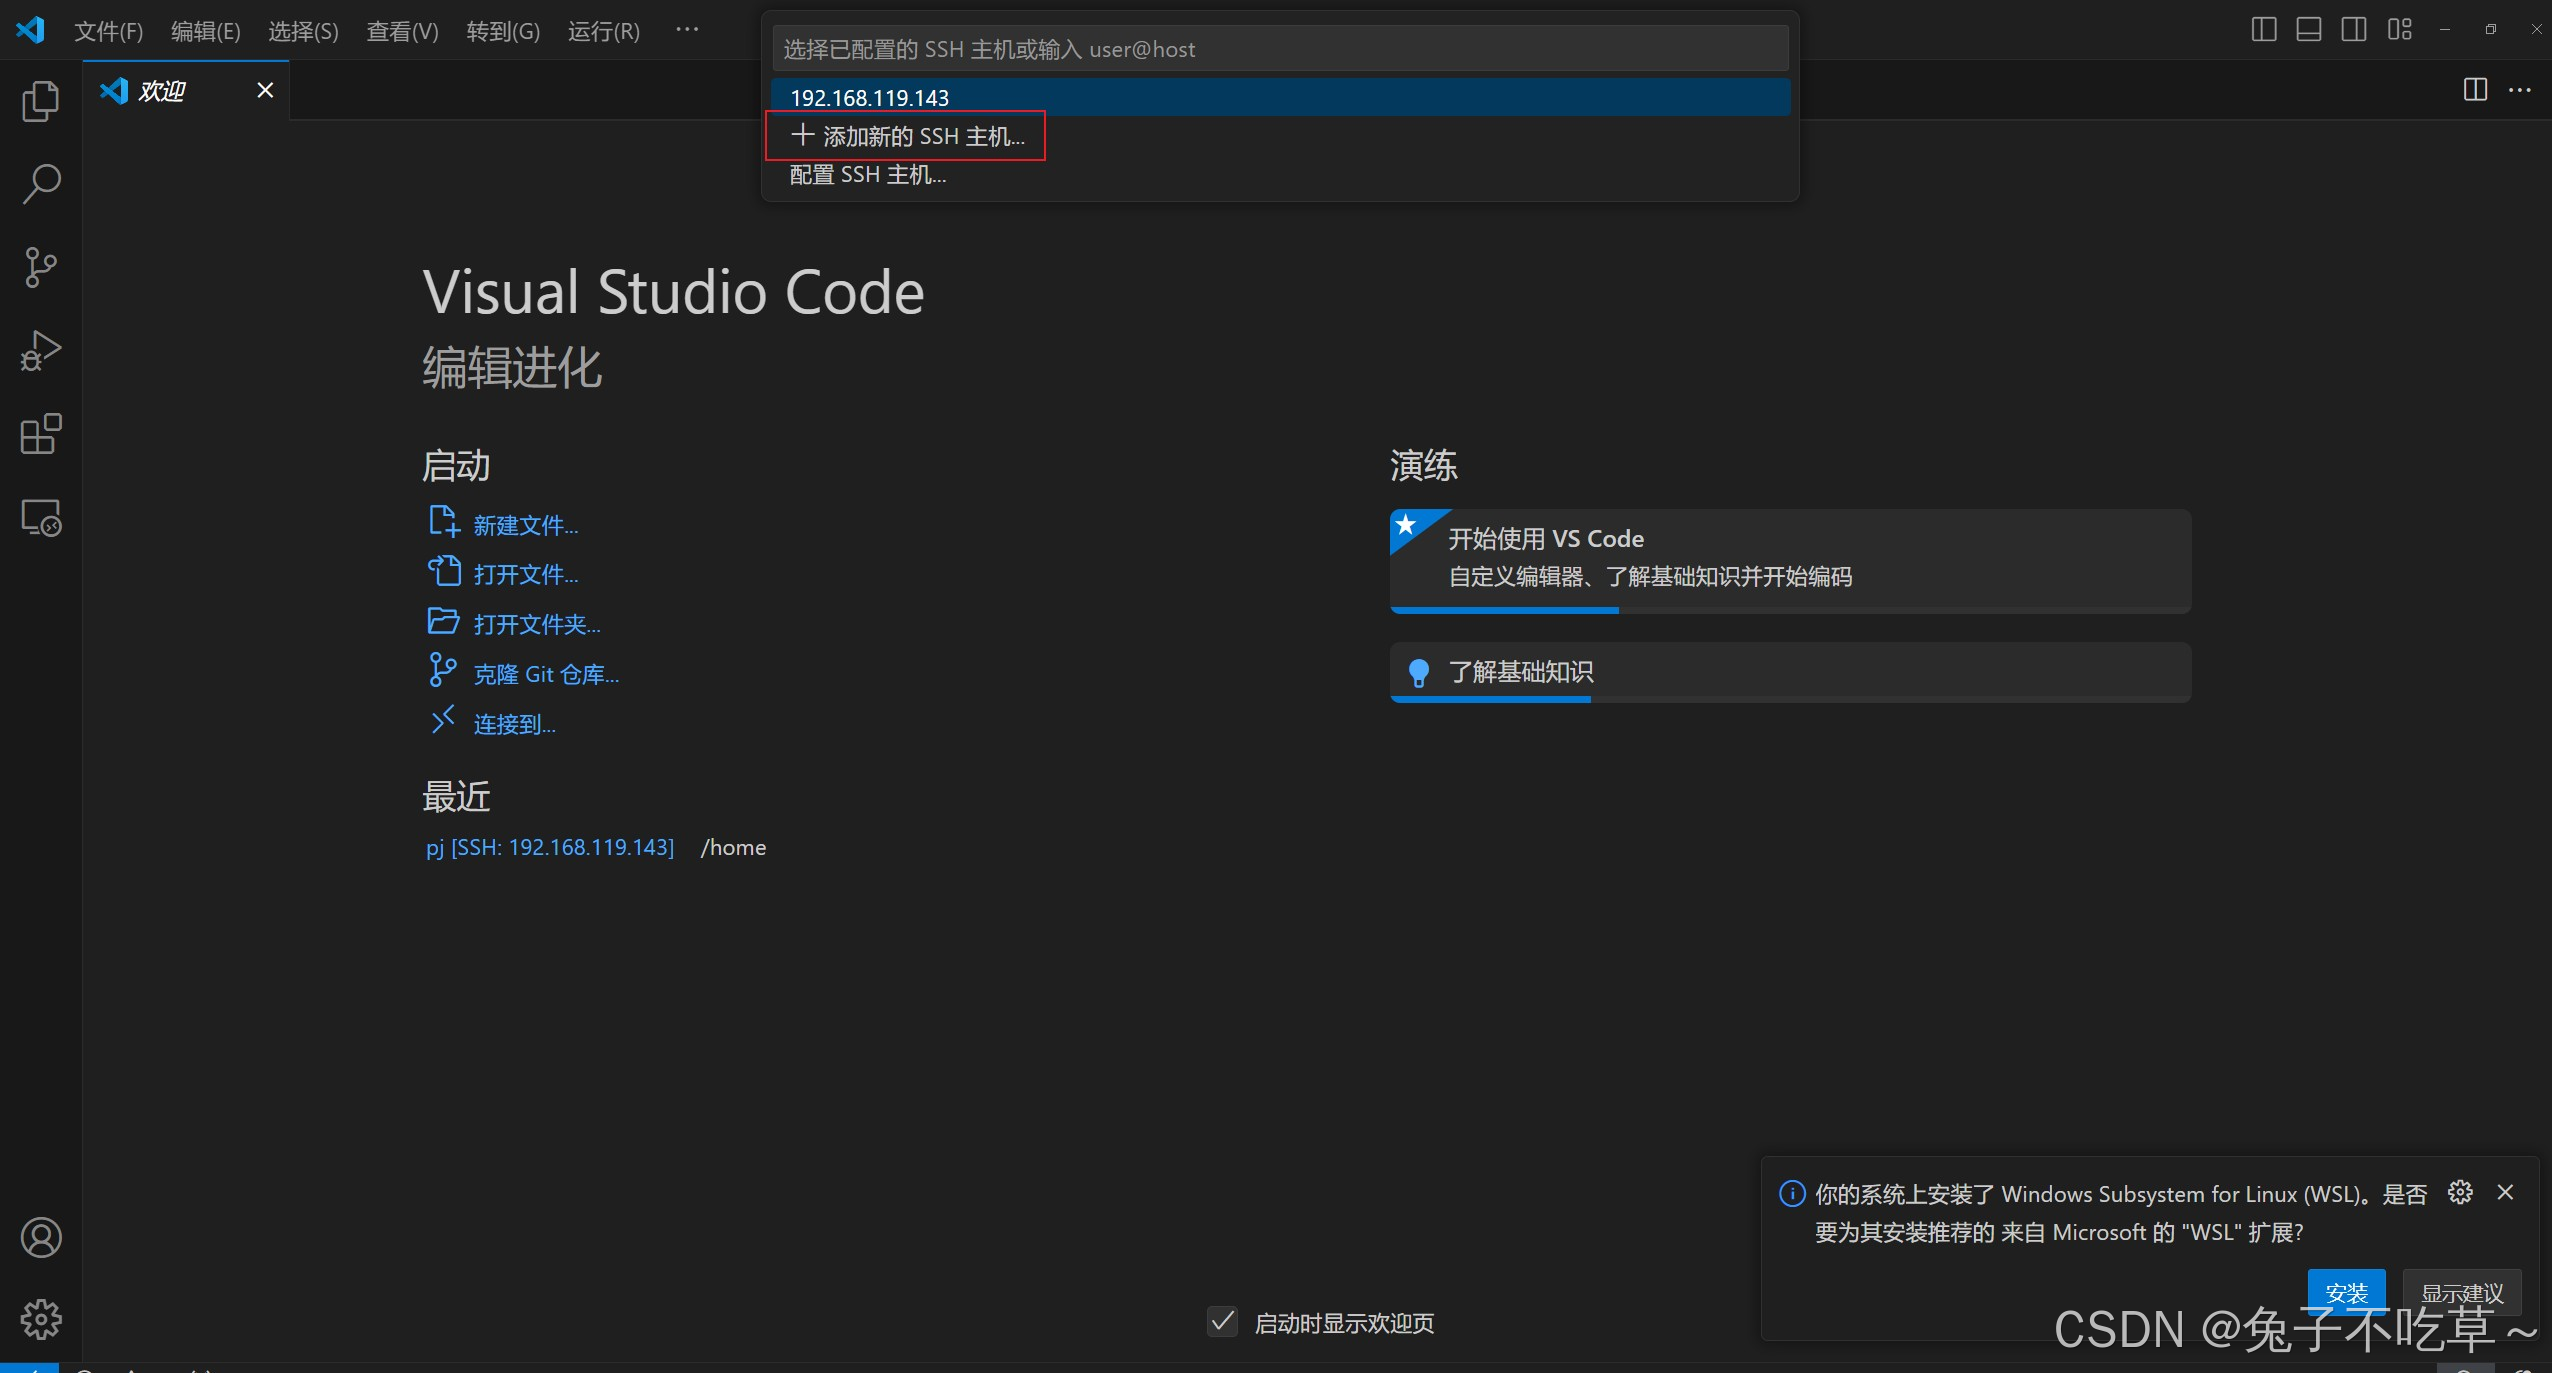
Task: Open the Customize Layout icon
Action: coord(2400,30)
